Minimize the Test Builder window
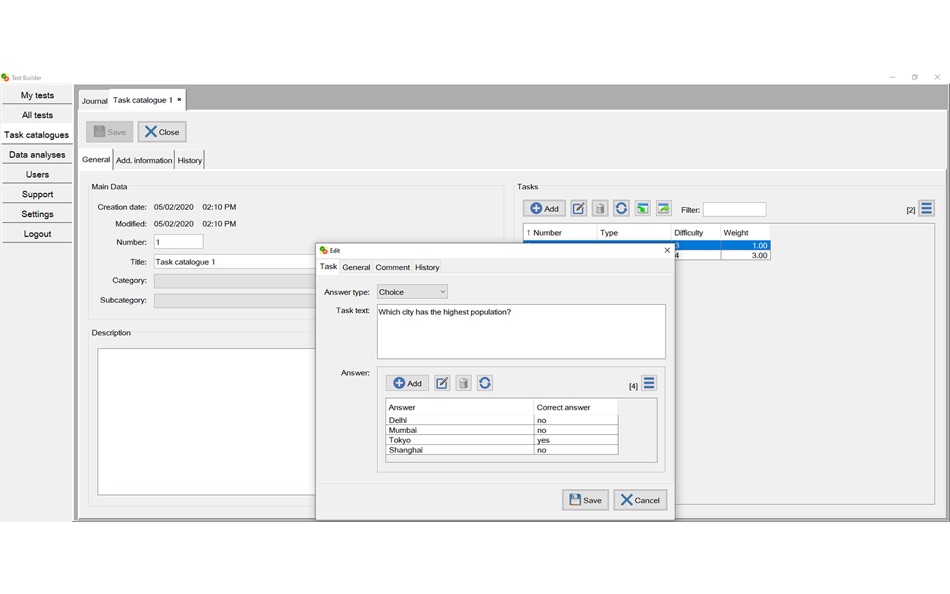Screen dimensions: 950x594 tap(892, 77)
